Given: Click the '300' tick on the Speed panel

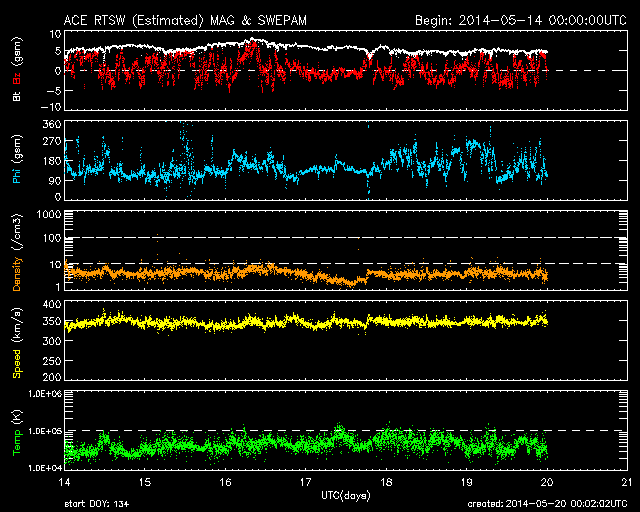Looking at the screenshot, I should (52, 341).
